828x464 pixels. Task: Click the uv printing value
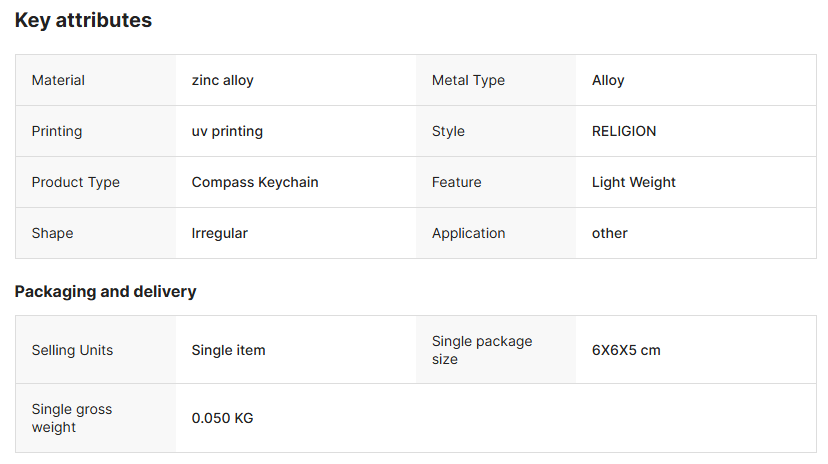(227, 131)
